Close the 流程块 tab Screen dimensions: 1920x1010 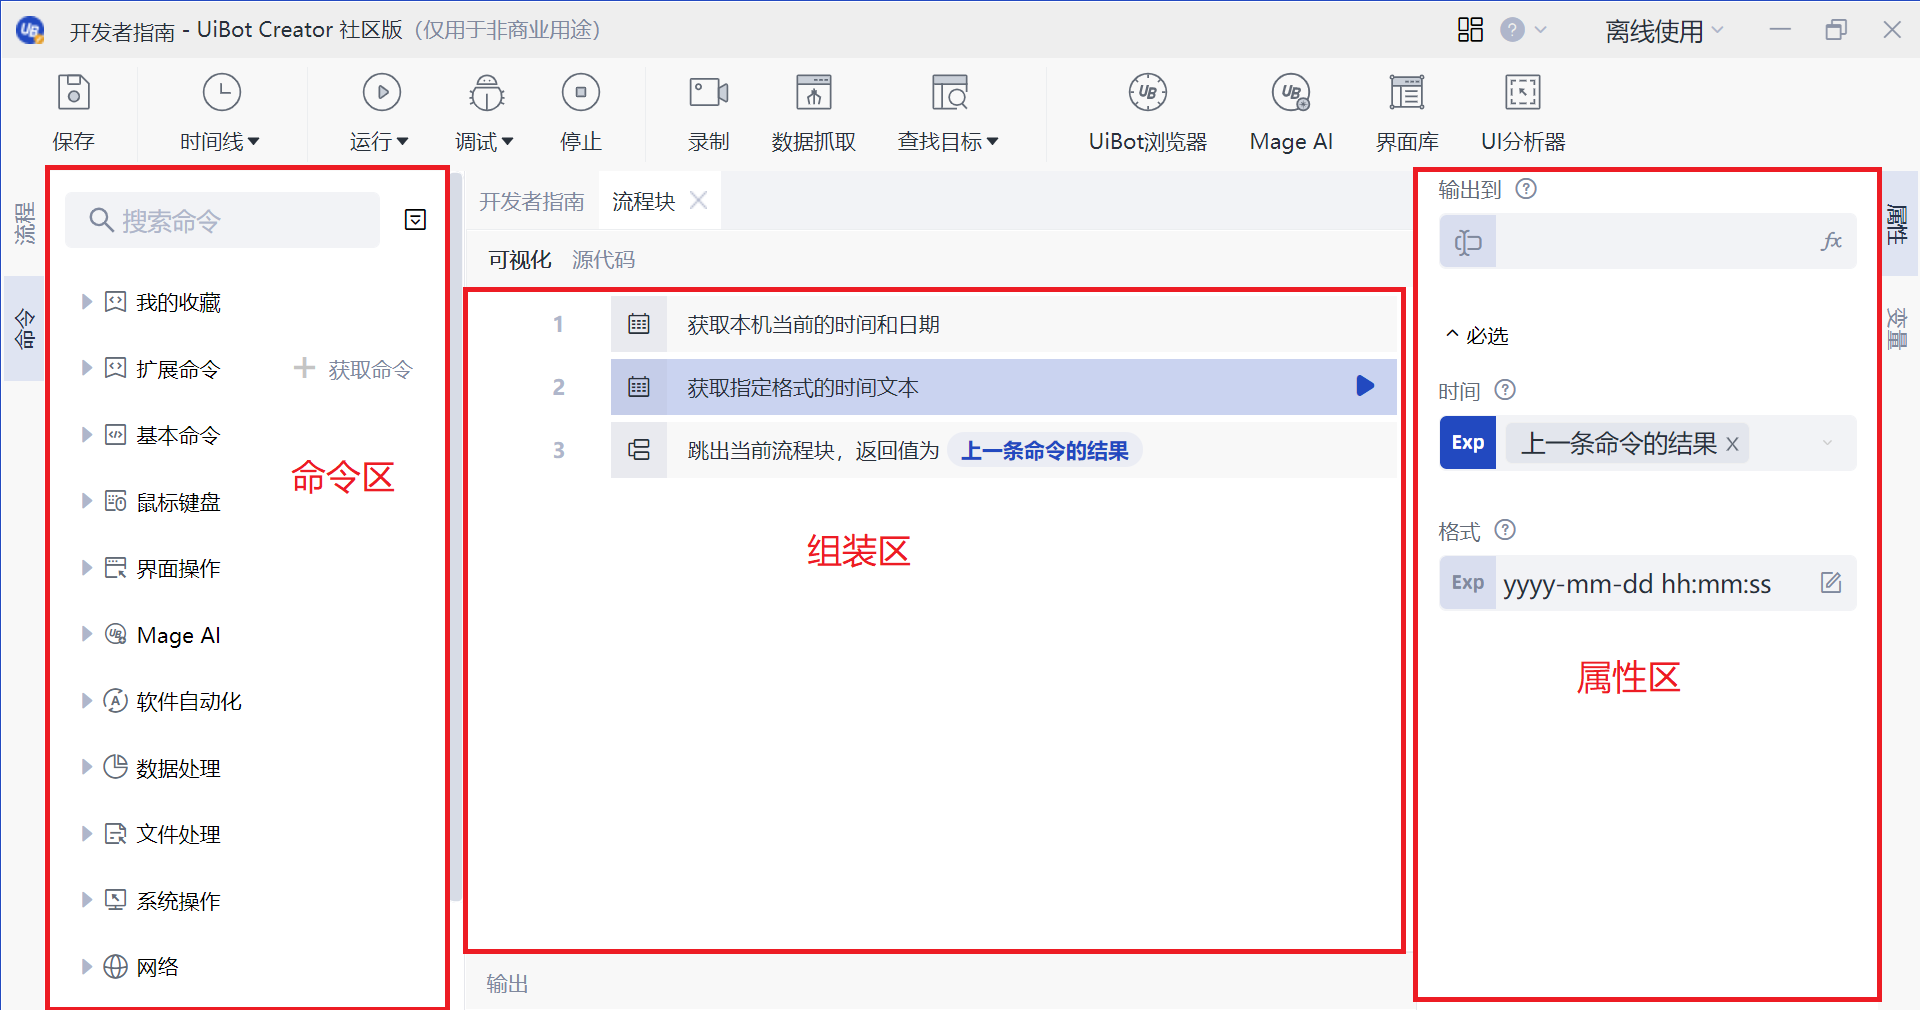[x=699, y=201]
